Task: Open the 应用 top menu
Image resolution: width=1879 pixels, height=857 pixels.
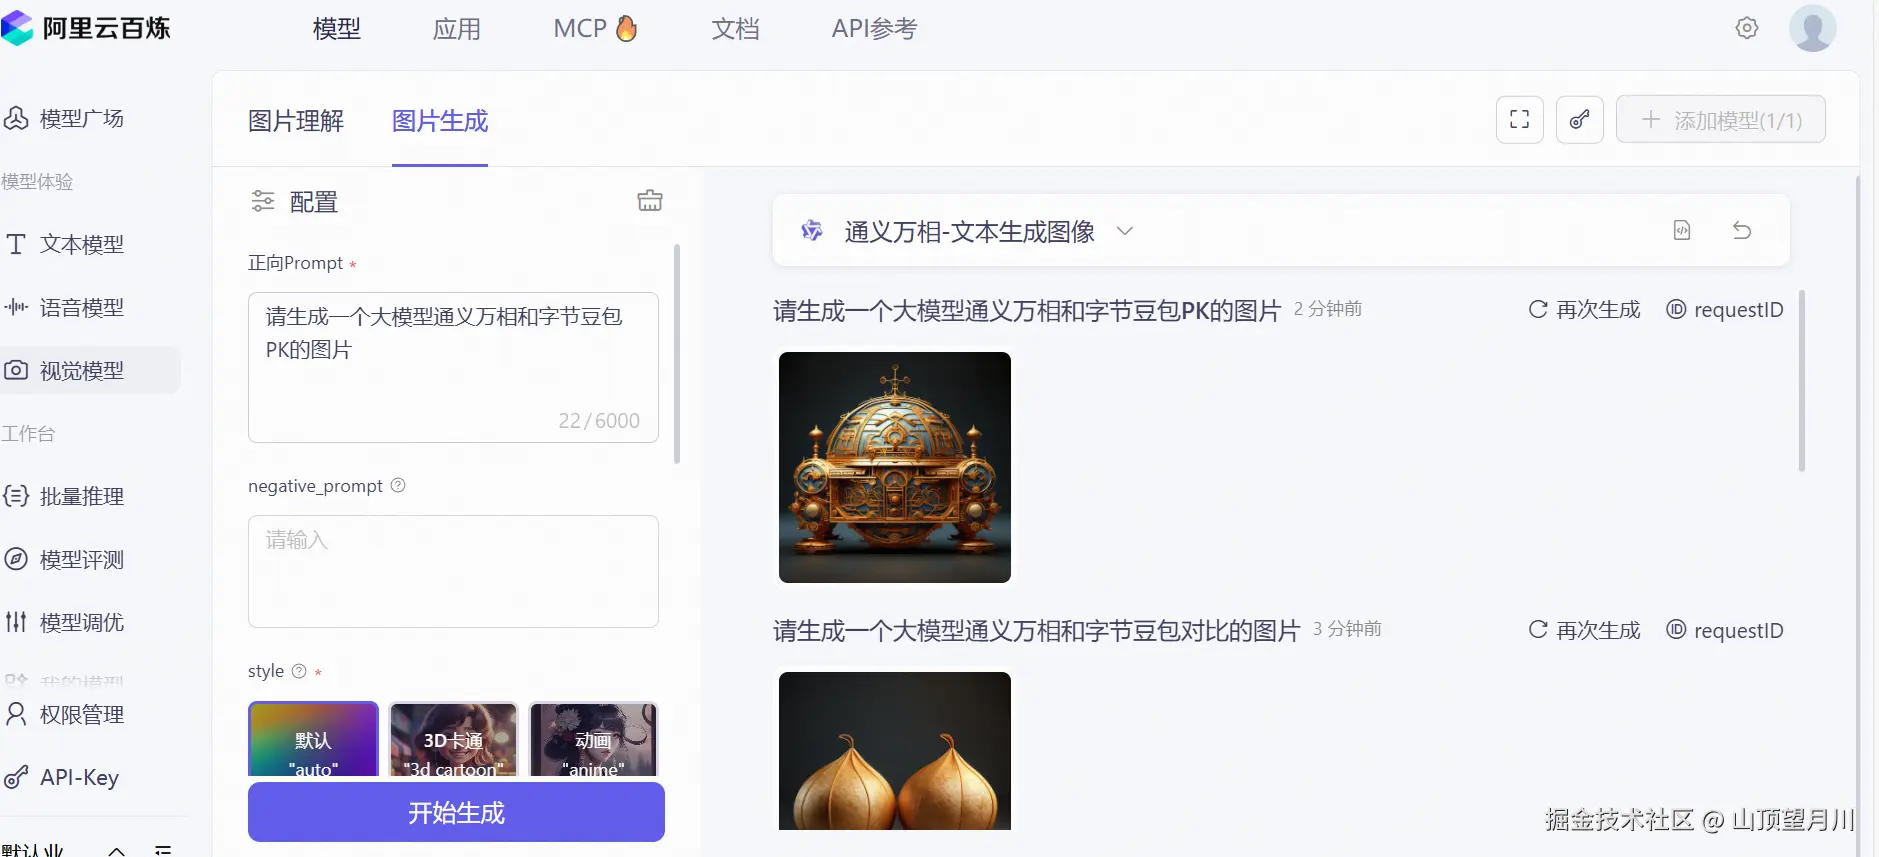Action: (x=457, y=29)
